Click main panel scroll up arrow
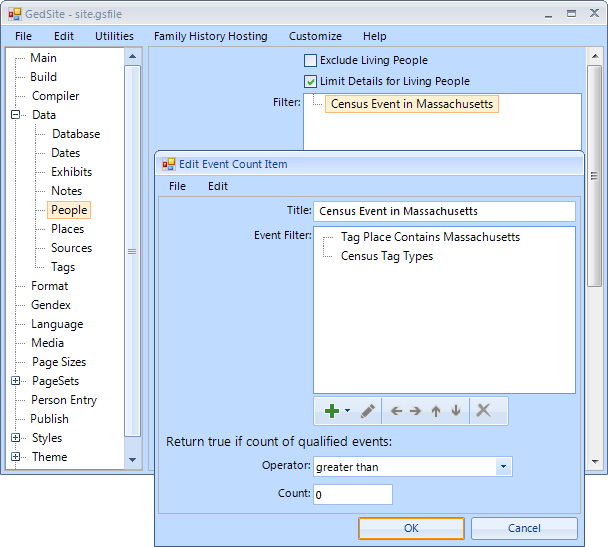Screen dimensions: 608x547 (x=595, y=57)
